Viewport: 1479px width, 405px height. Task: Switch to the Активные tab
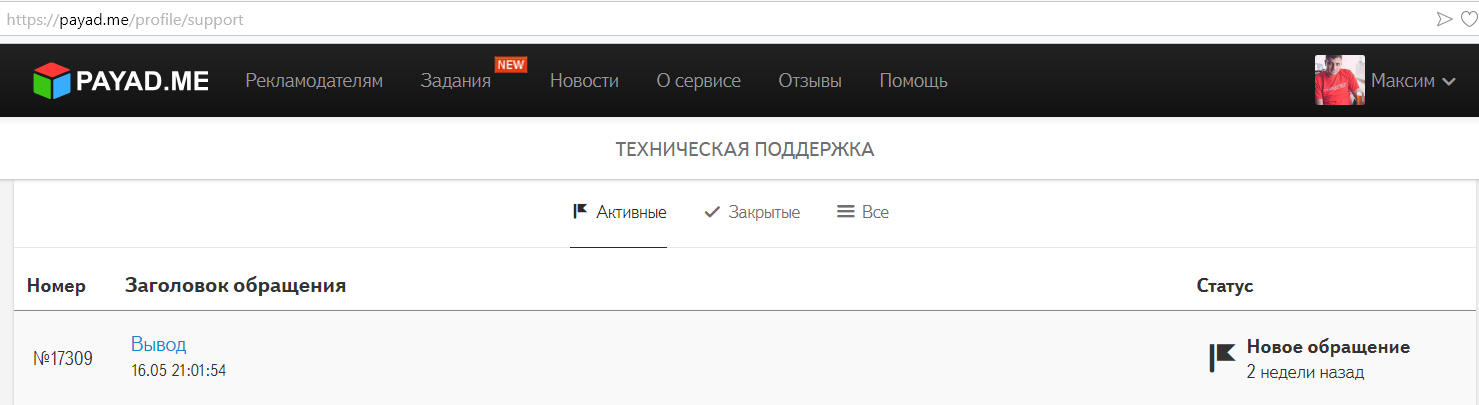coord(618,212)
